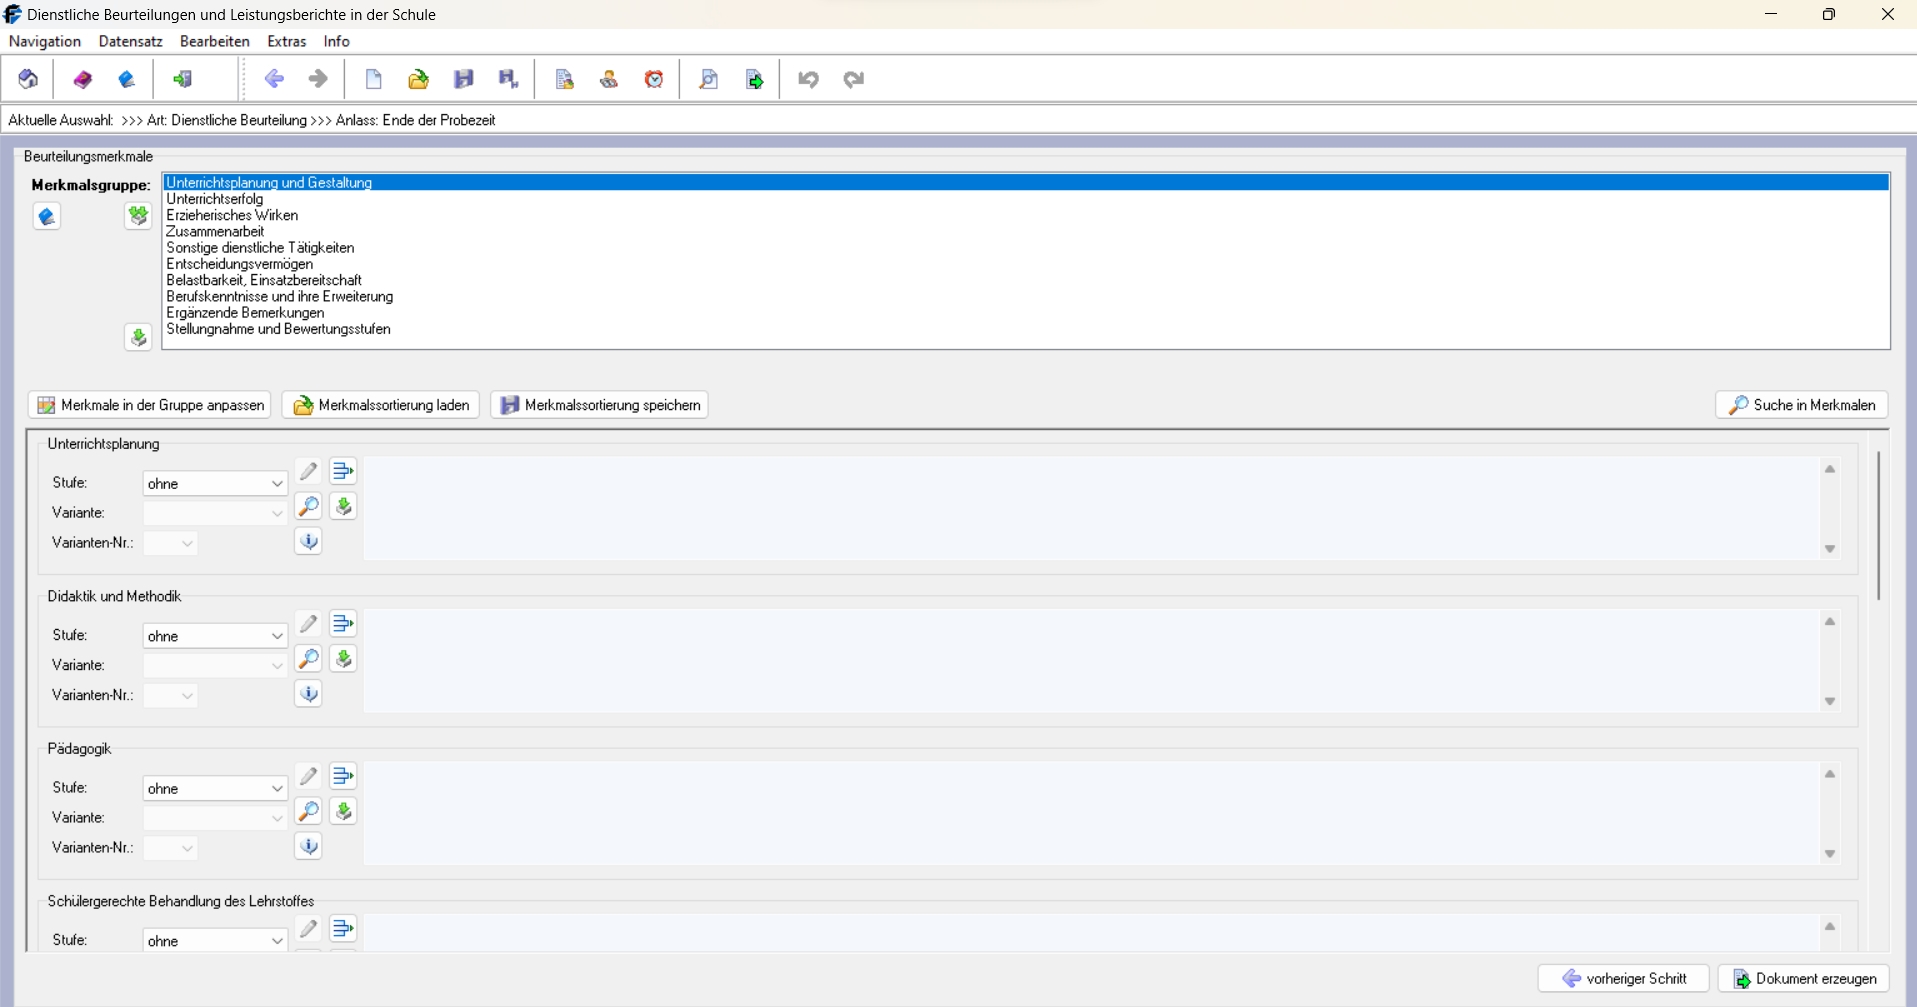This screenshot has width=1917, height=1007.
Task: Click the green-arrow exit door icon
Action: coord(182,79)
